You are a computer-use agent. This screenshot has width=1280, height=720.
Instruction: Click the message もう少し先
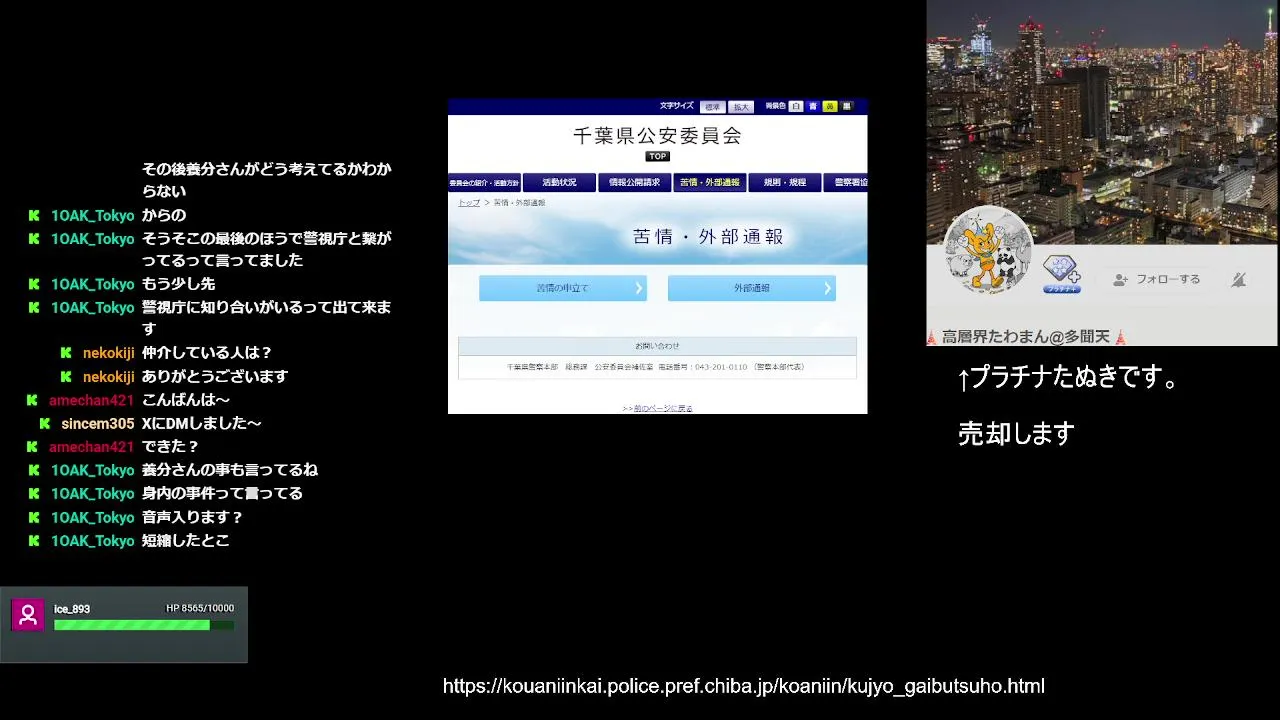tap(178, 284)
